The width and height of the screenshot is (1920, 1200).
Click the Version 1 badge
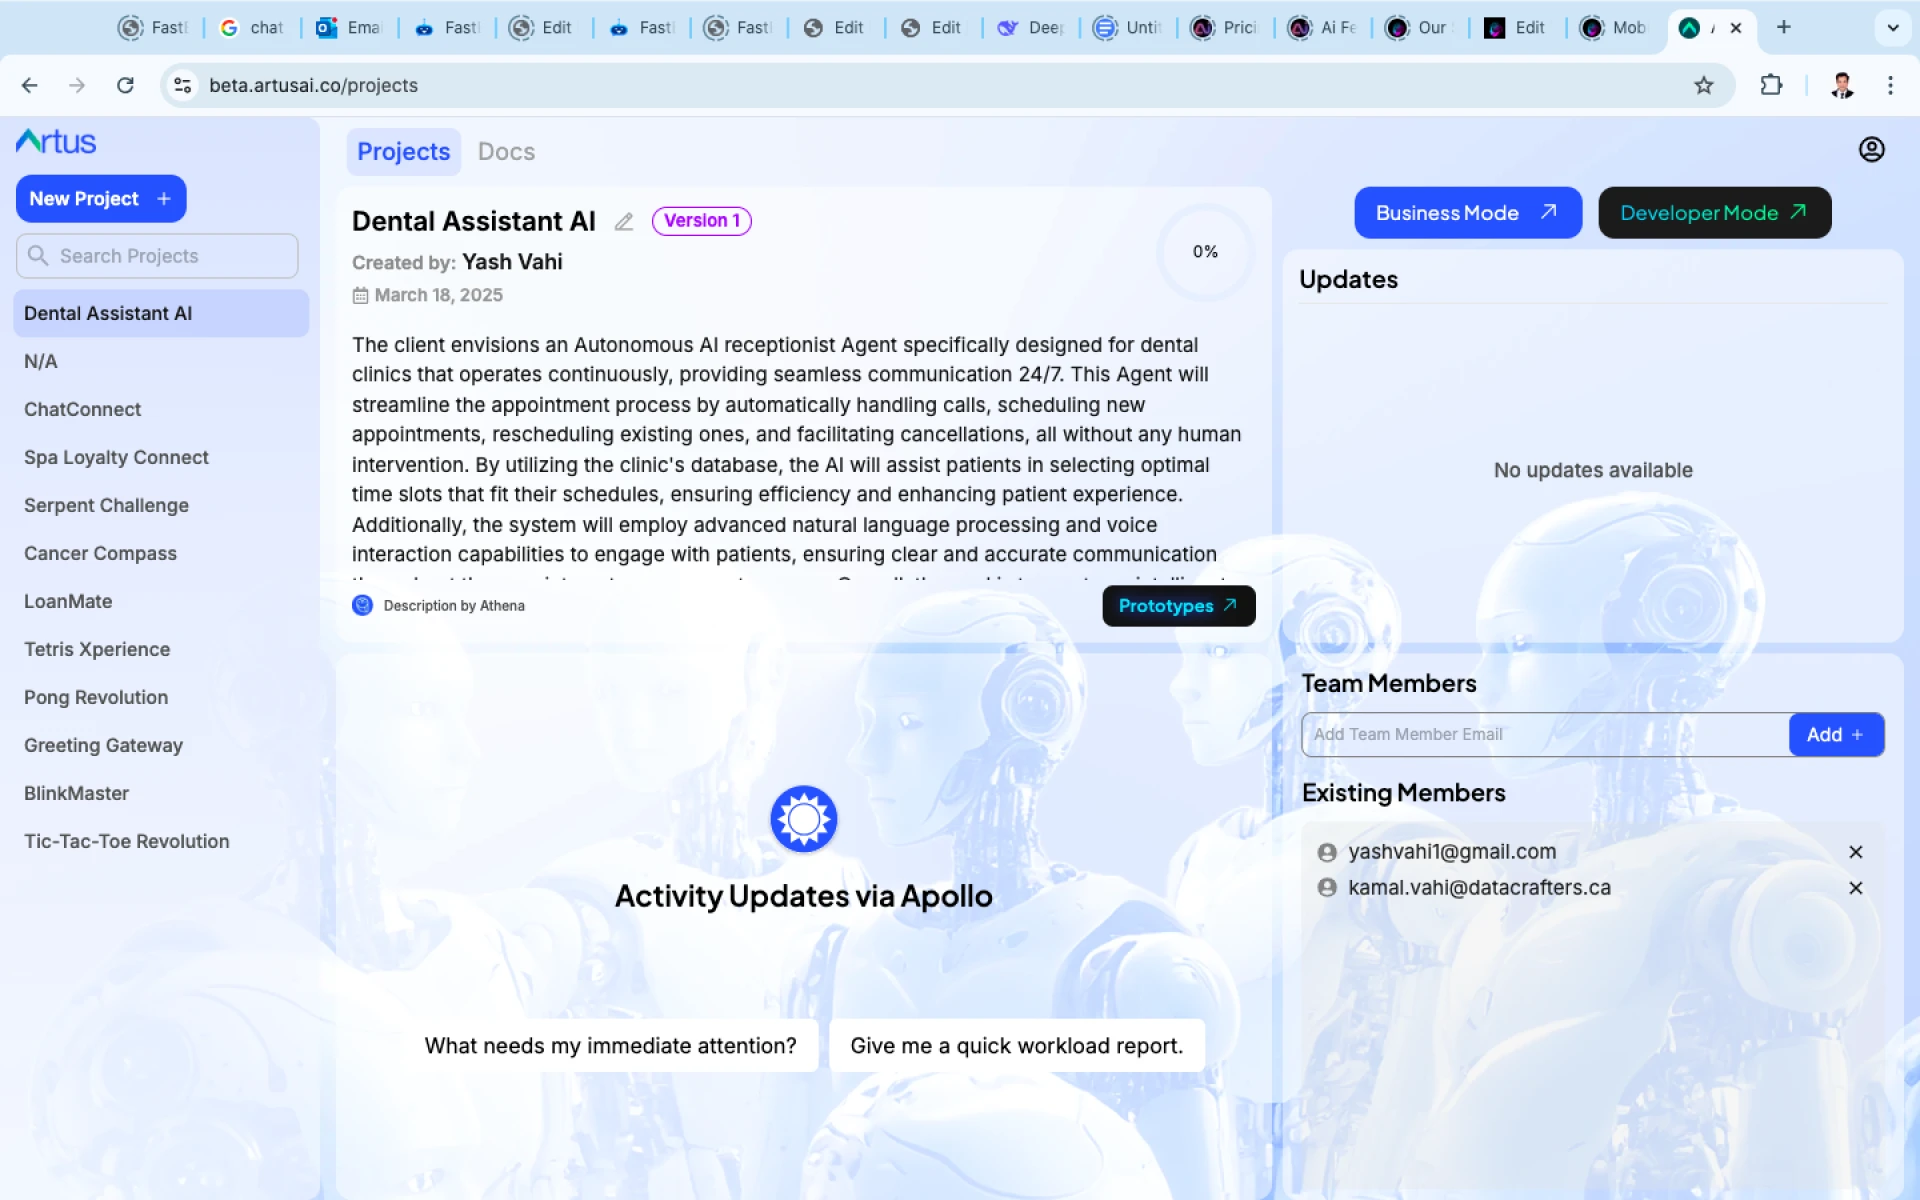(x=701, y=221)
